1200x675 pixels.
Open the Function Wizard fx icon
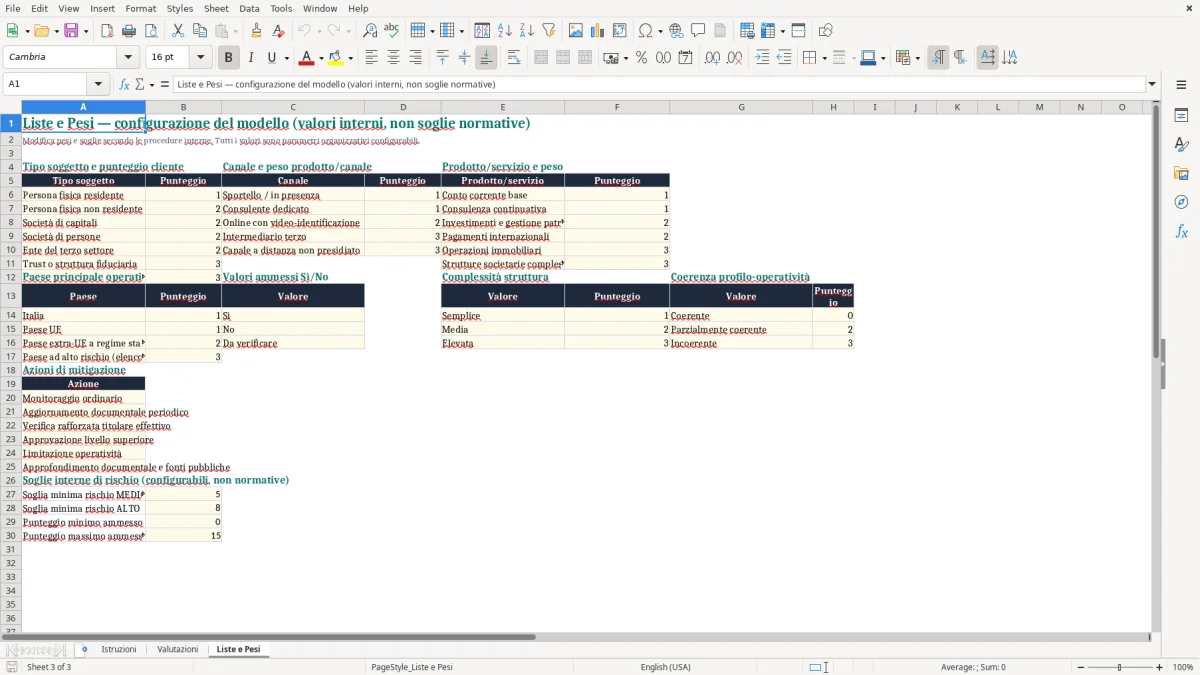tap(125, 84)
